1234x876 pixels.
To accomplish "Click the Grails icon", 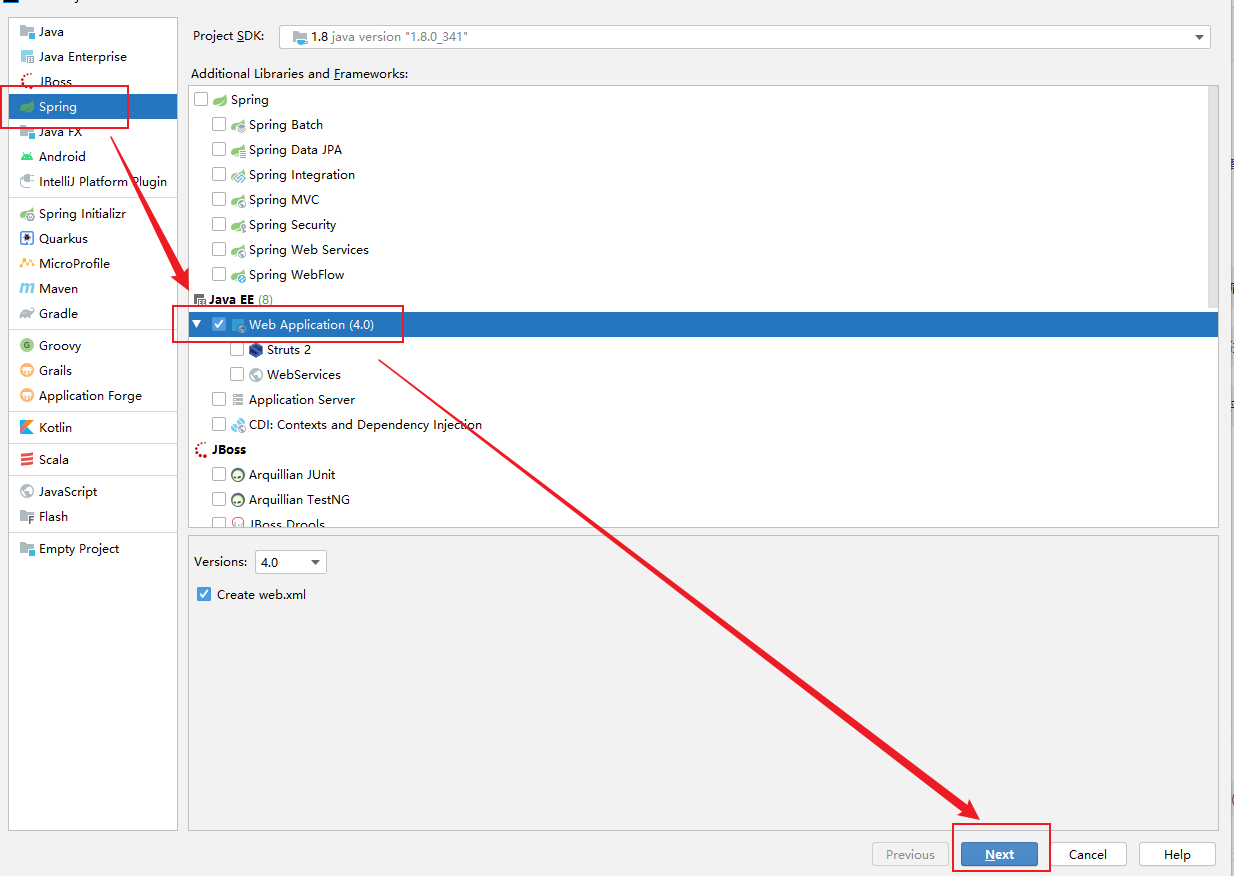I will [x=27, y=371].
